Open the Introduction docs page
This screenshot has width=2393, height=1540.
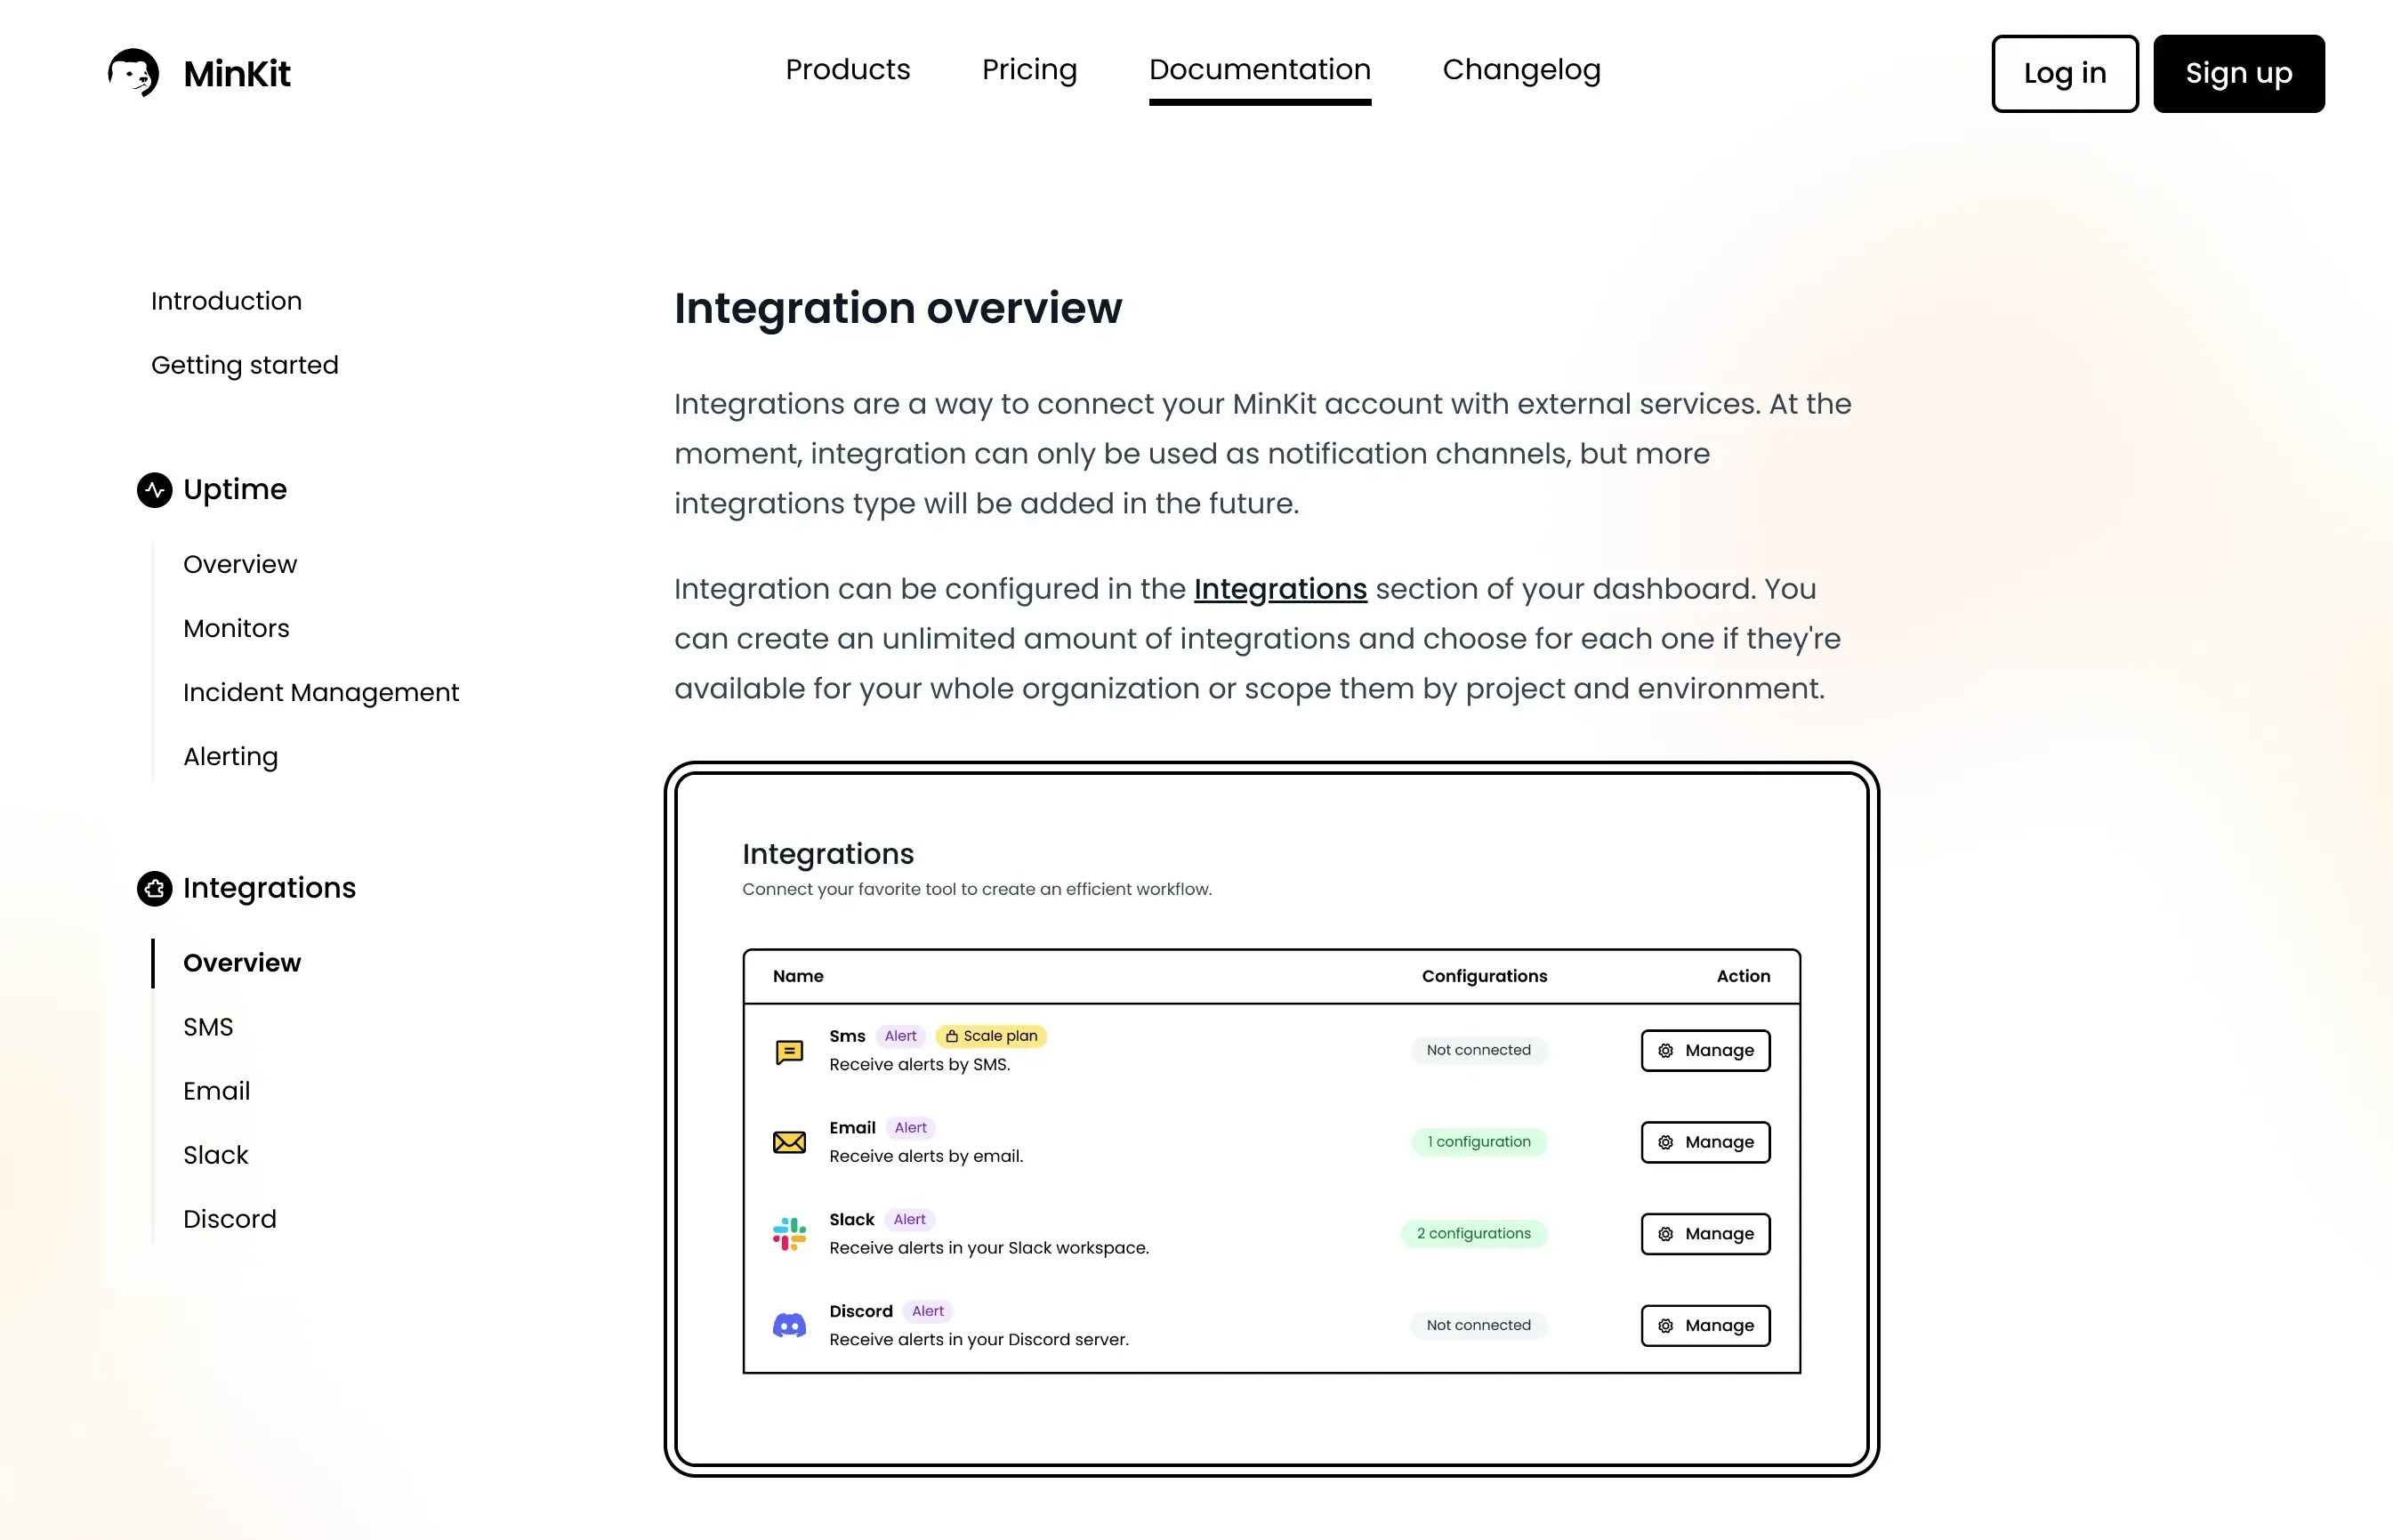tap(226, 301)
